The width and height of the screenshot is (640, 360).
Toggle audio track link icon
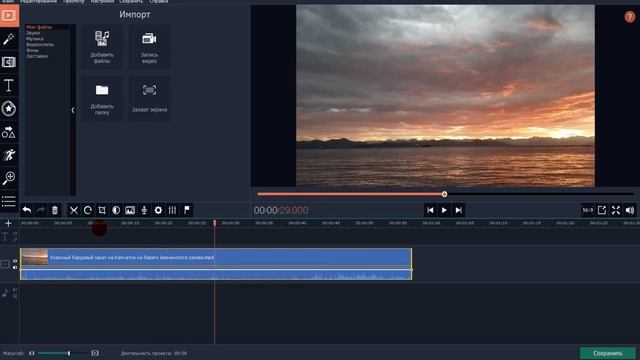pyautogui.click(x=15, y=296)
